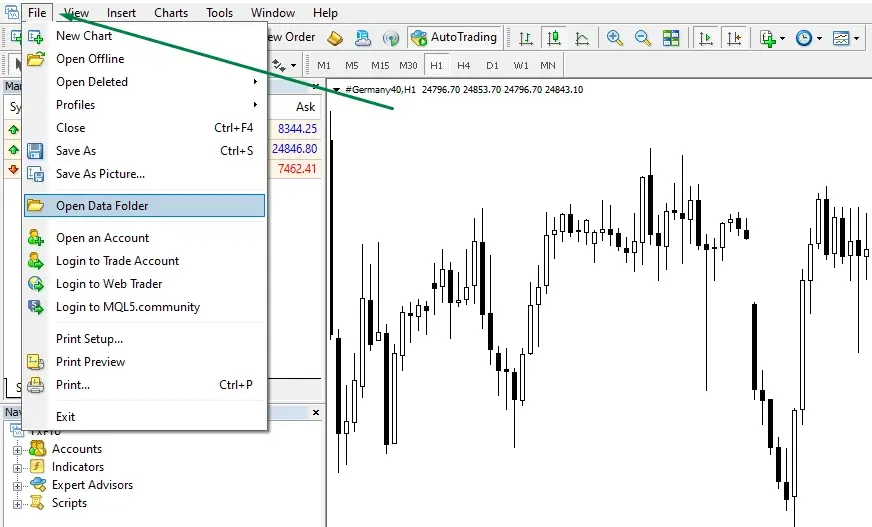
Task: Click the cloud hosting toolbar icon
Action: (x=363, y=38)
